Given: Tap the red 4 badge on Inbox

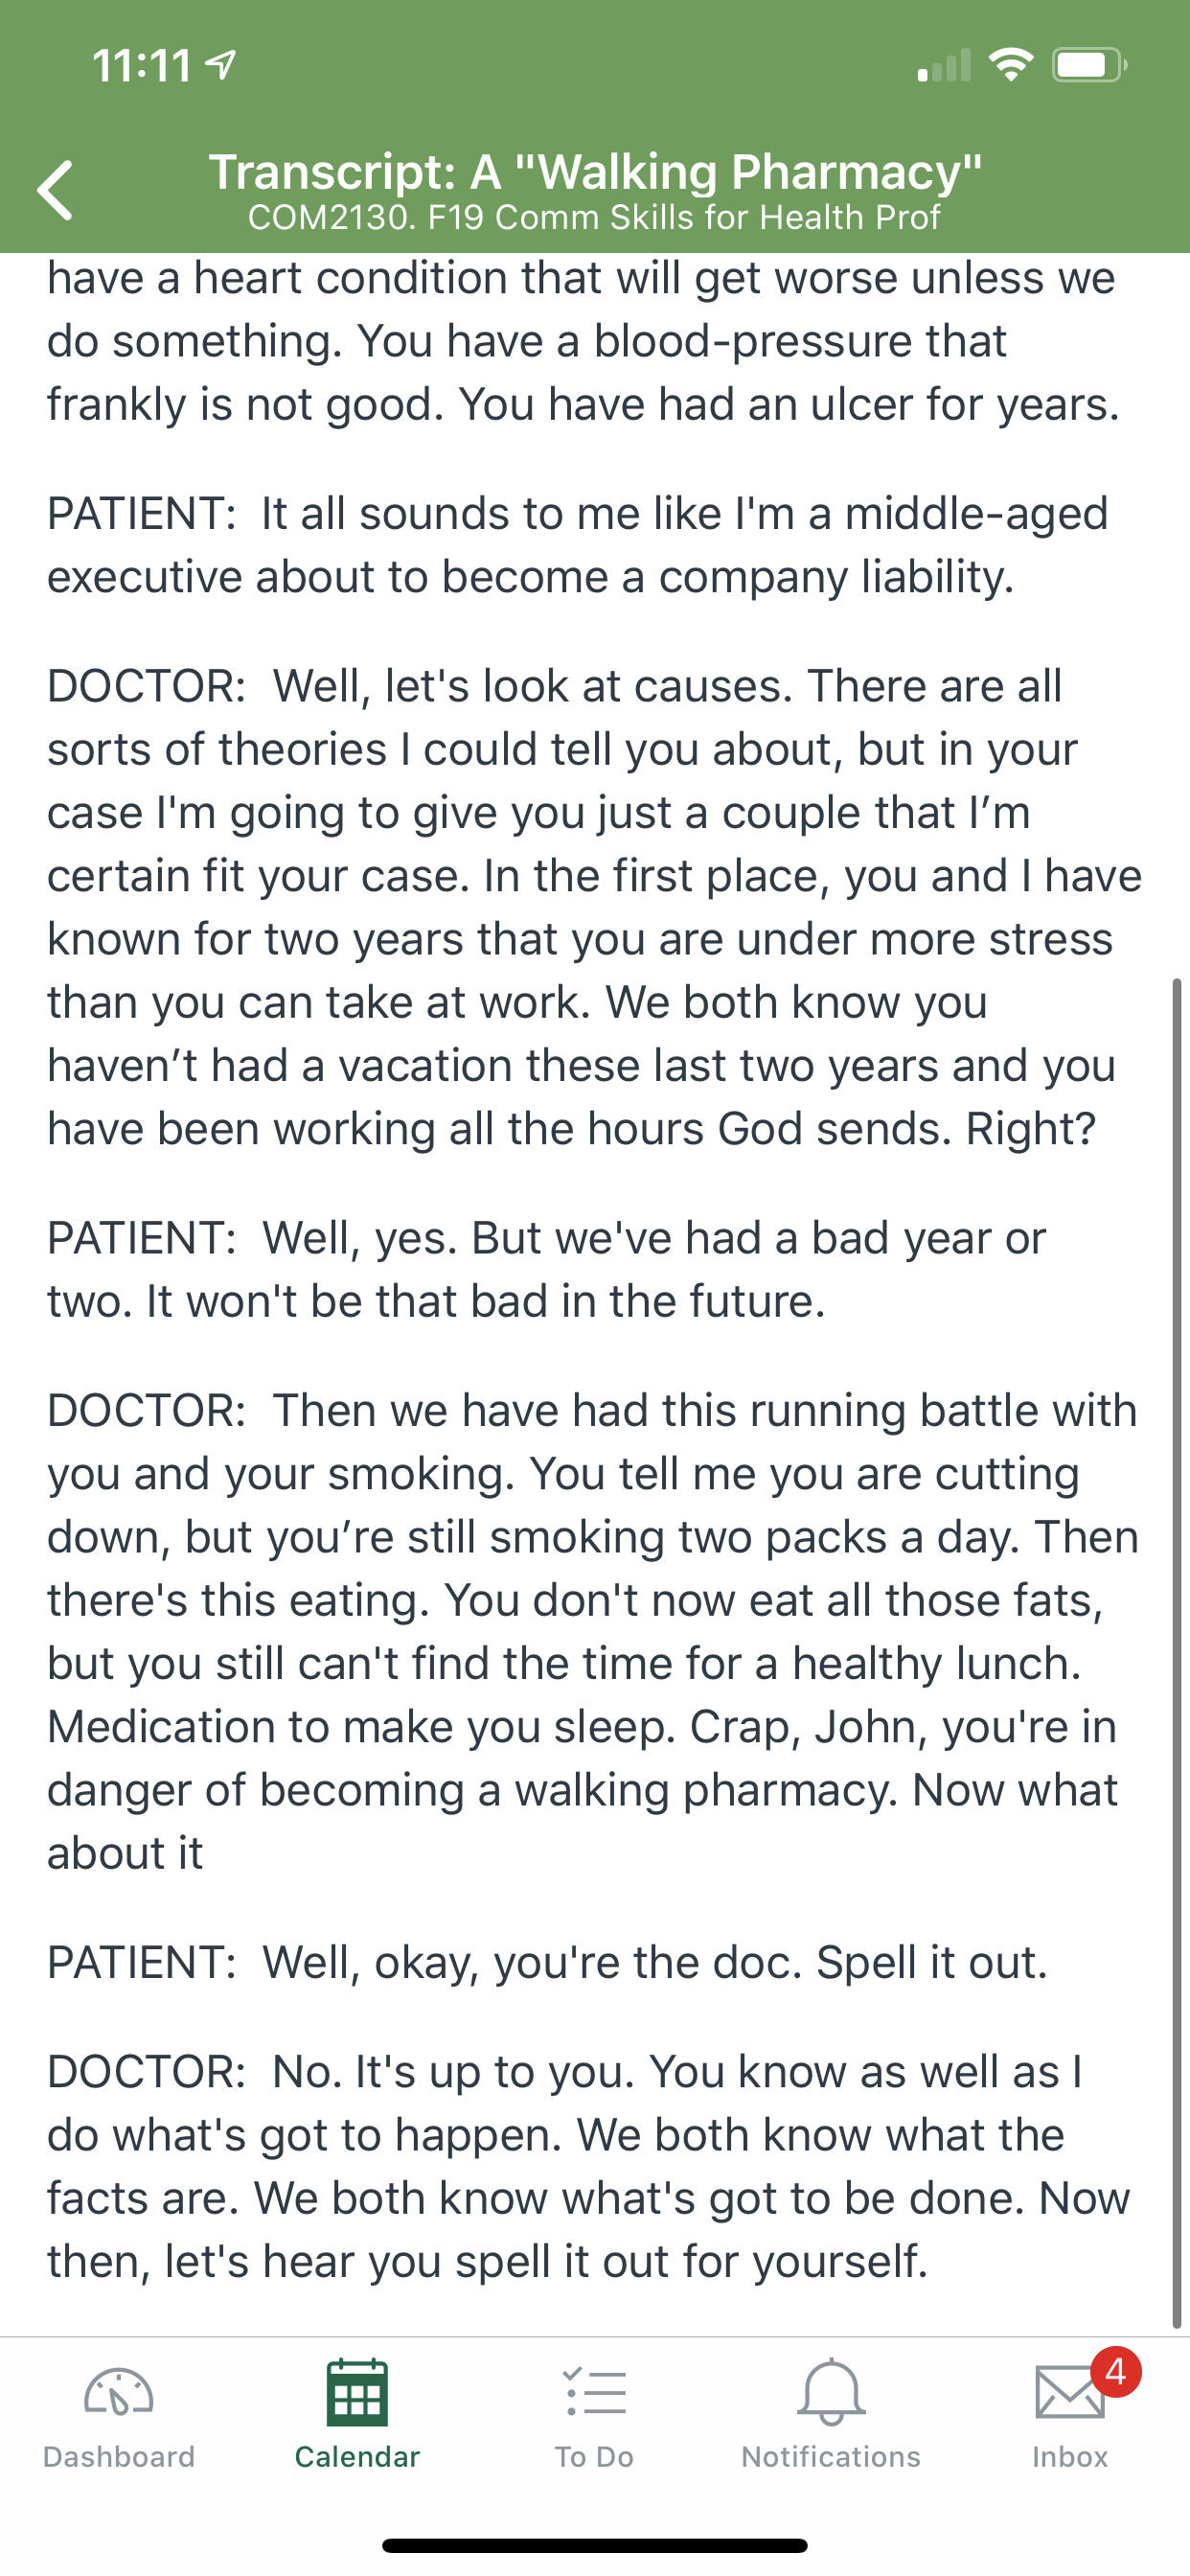Looking at the screenshot, I should click(x=1116, y=2372).
